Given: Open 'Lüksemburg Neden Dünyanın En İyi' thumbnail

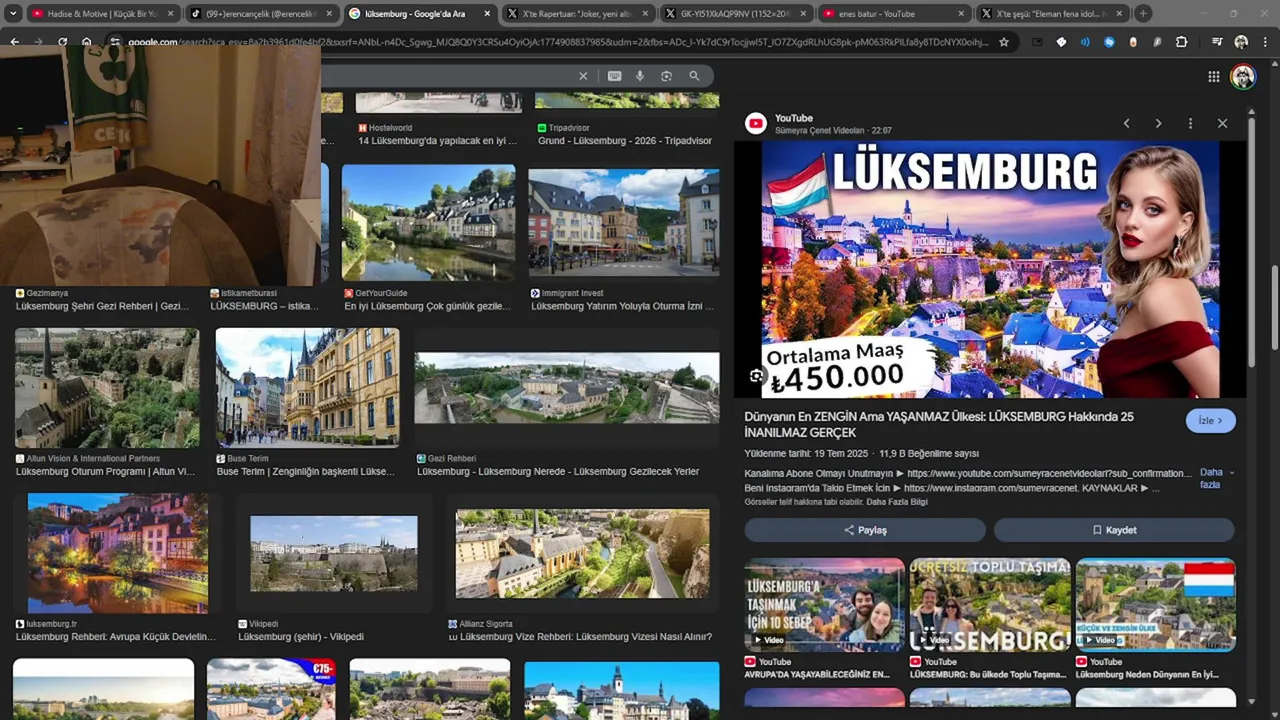Looking at the screenshot, I should pyautogui.click(x=1155, y=606).
